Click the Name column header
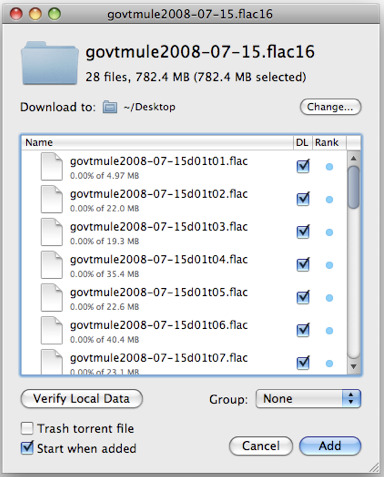Viewport: 384px width, 477px height. pos(157,143)
